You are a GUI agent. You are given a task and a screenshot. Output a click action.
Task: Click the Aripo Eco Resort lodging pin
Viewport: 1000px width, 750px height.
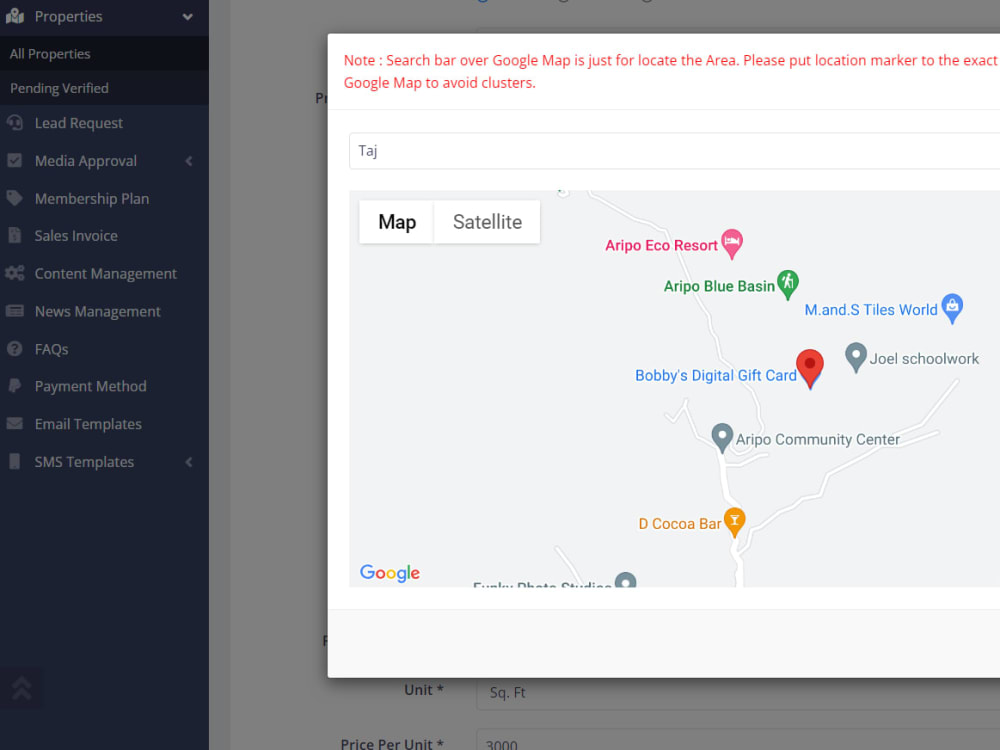point(732,243)
